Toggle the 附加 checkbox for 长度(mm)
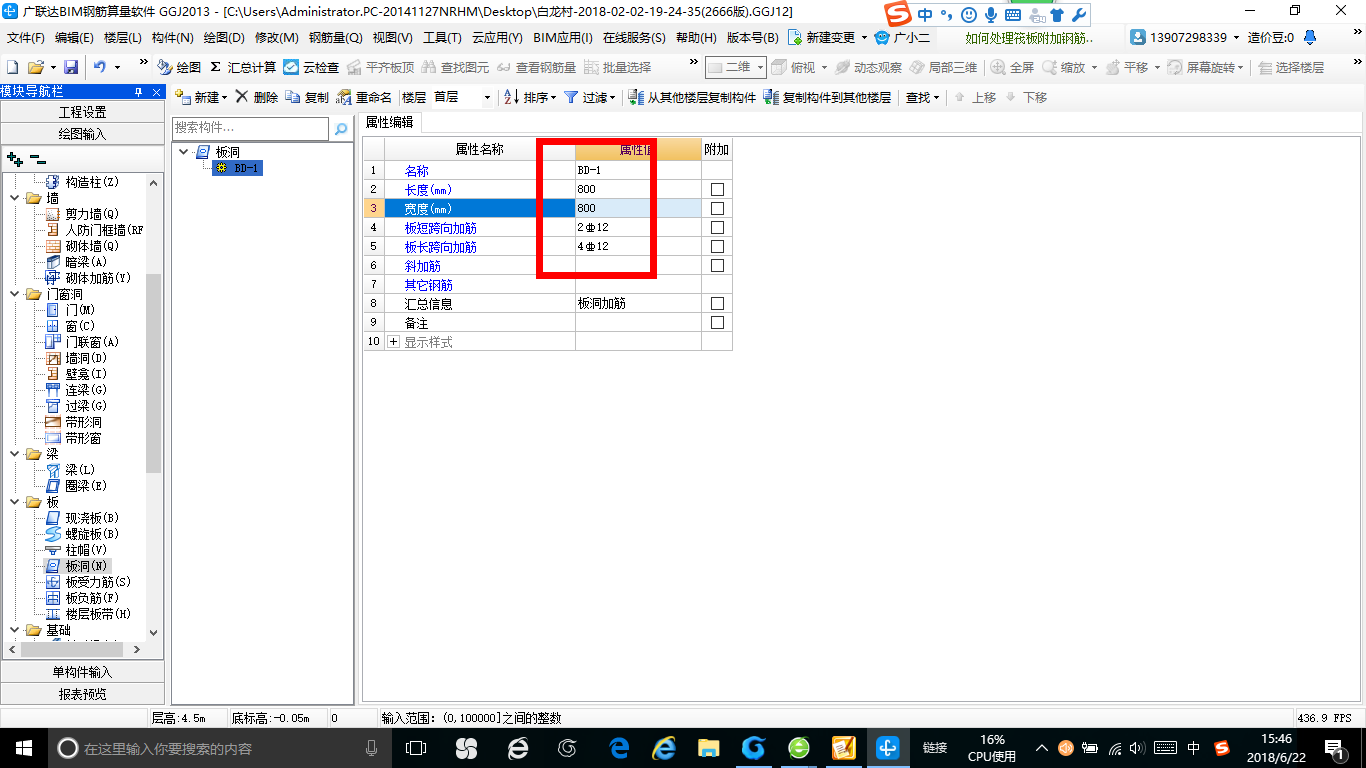The height and width of the screenshot is (768, 1366). pyautogui.click(x=717, y=189)
